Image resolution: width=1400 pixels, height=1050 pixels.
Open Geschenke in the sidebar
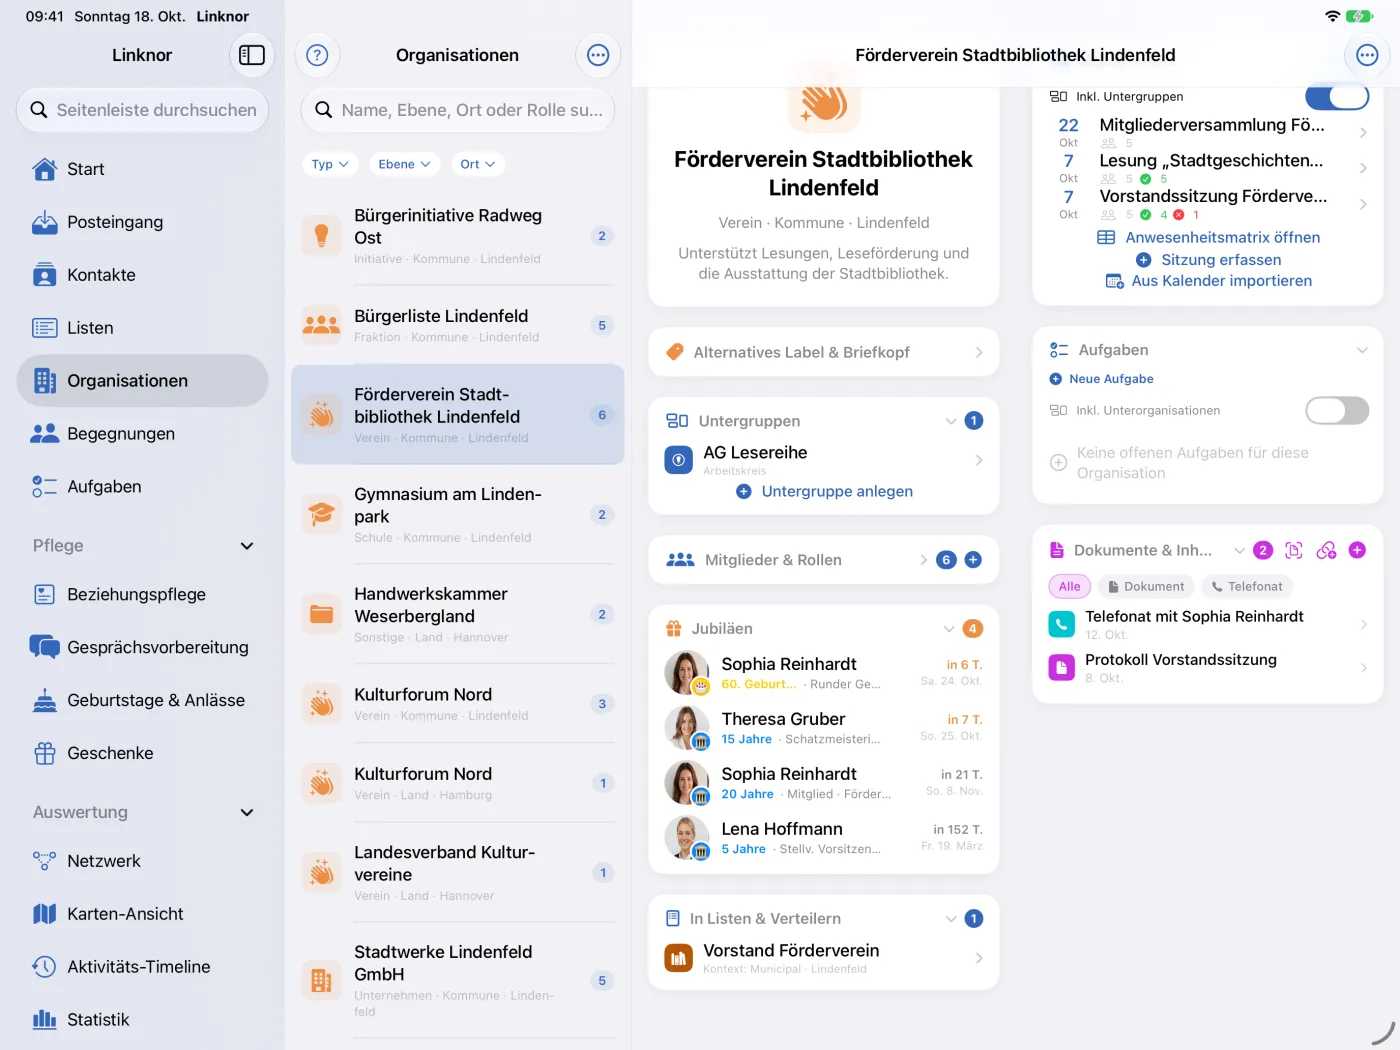pyautogui.click(x=142, y=753)
